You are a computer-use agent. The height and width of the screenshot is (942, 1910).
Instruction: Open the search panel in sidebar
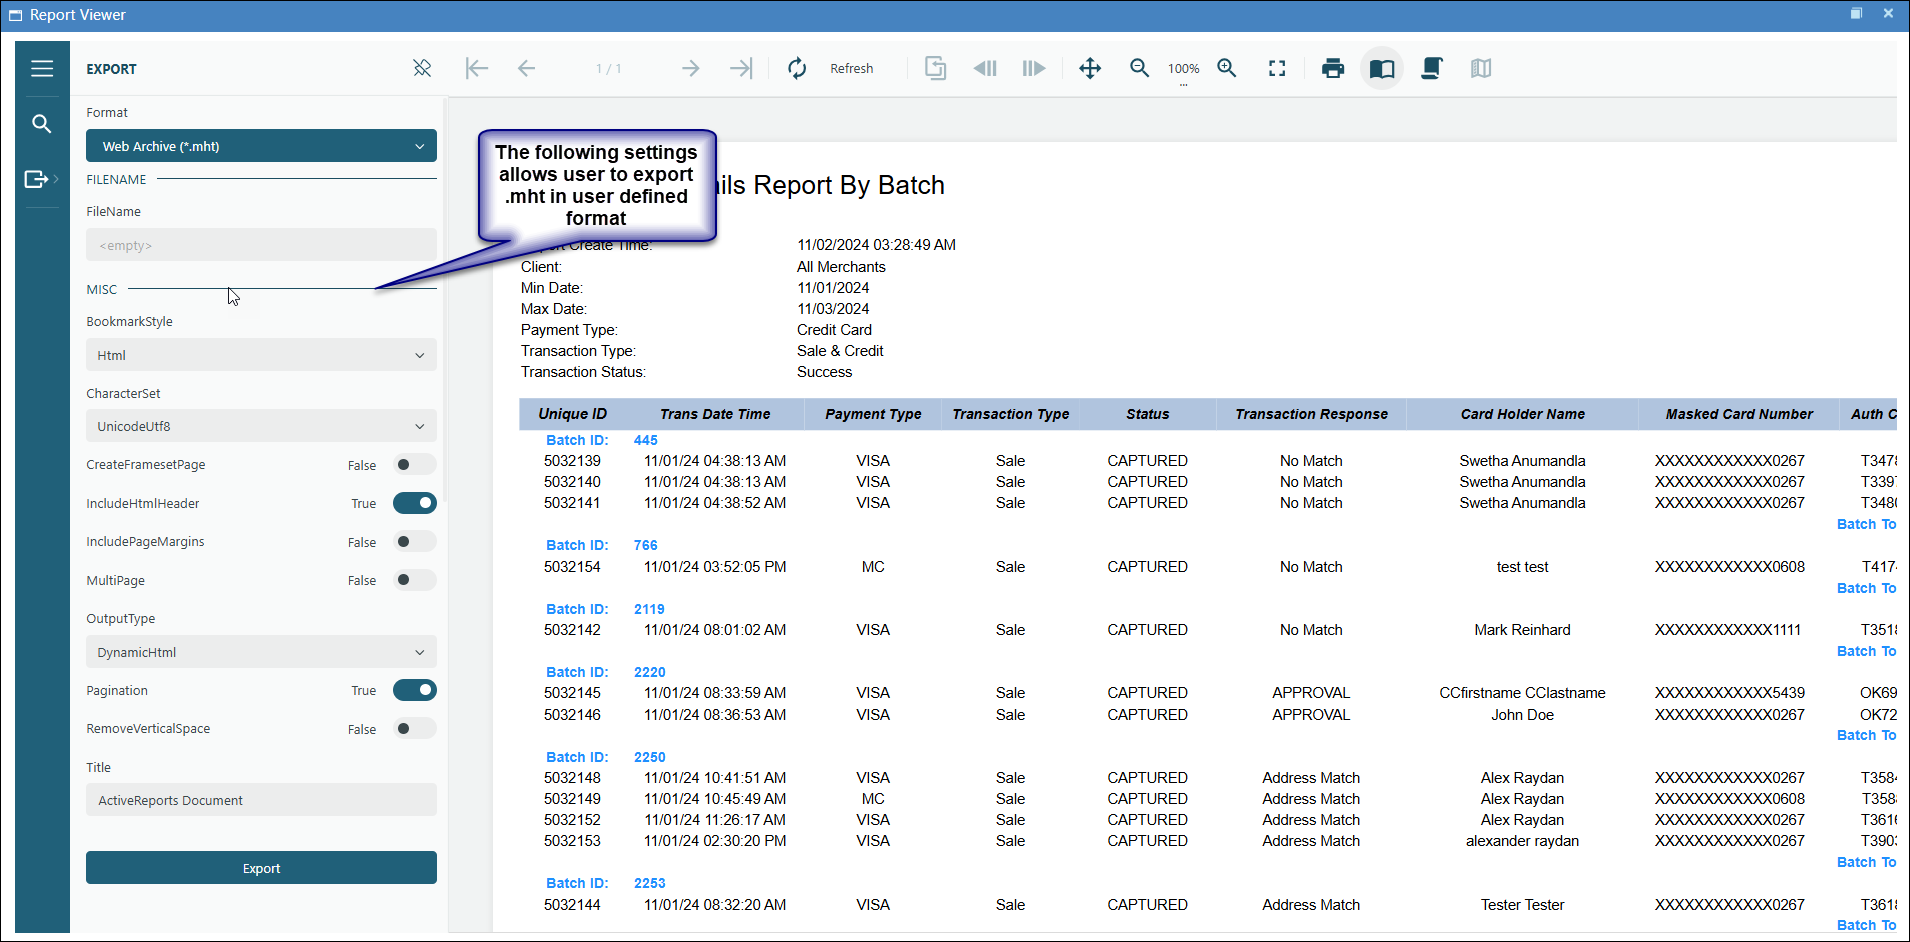tap(41, 124)
